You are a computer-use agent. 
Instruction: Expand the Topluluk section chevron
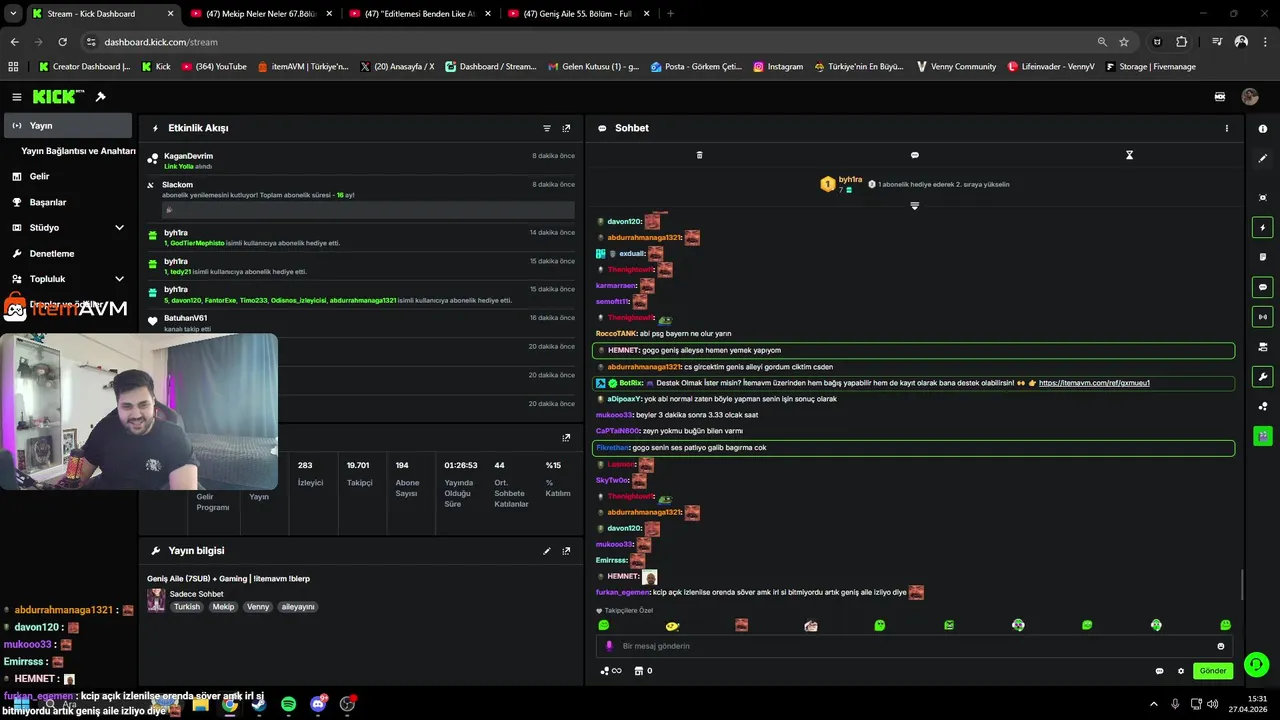coord(119,279)
